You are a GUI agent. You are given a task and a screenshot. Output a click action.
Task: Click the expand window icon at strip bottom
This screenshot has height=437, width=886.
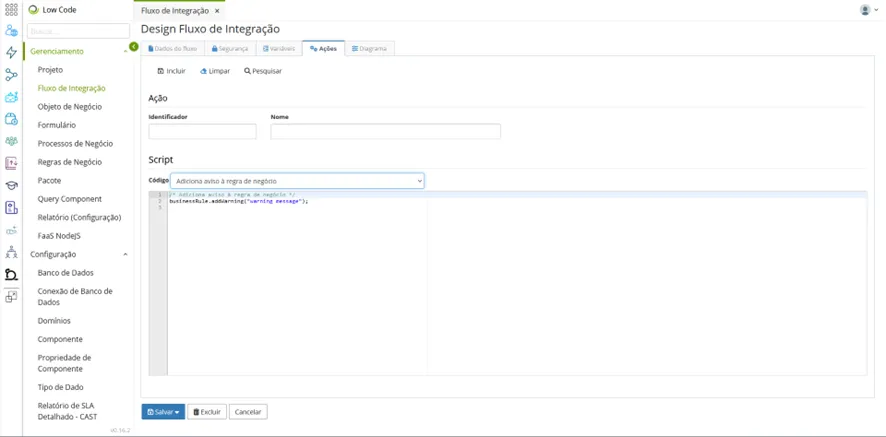(x=11, y=296)
